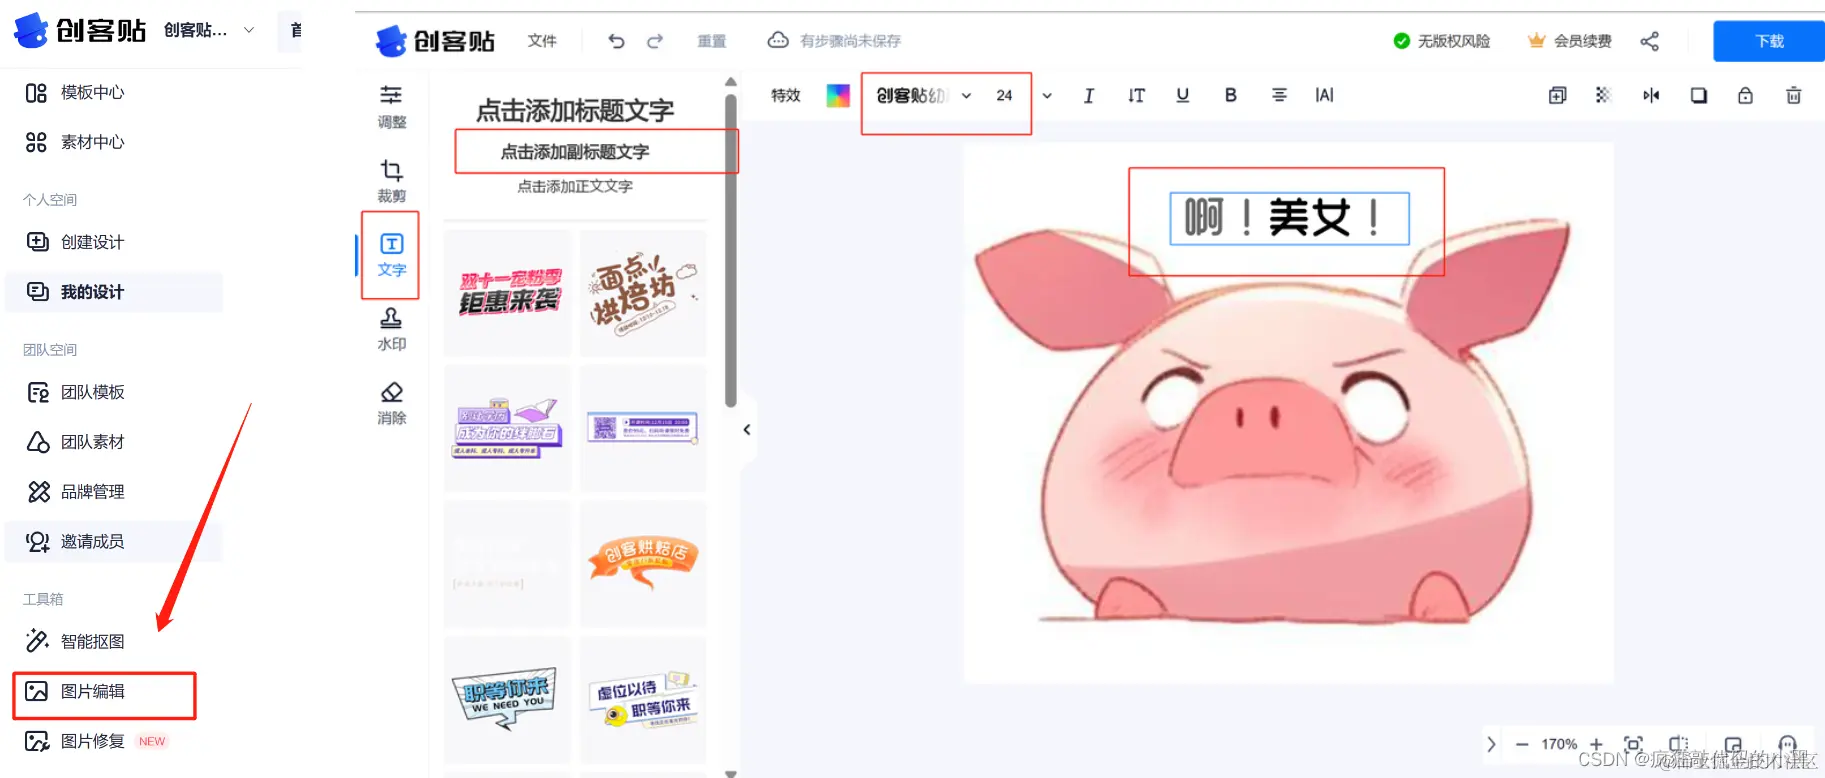The width and height of the screenshot is (1825, 778).
Task: Collapse the left text panel arrow
Action: point(747,429)
